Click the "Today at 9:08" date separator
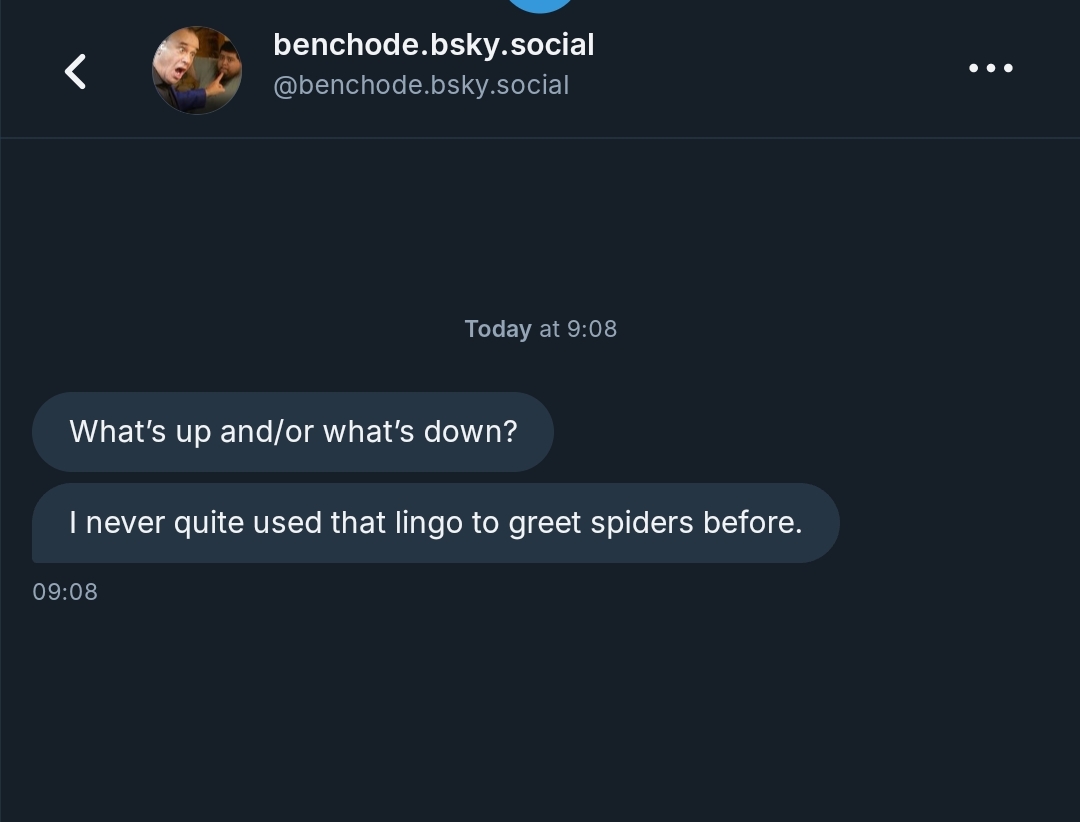The width and height of the screenshot is (1080, 822). pos(540,329)
